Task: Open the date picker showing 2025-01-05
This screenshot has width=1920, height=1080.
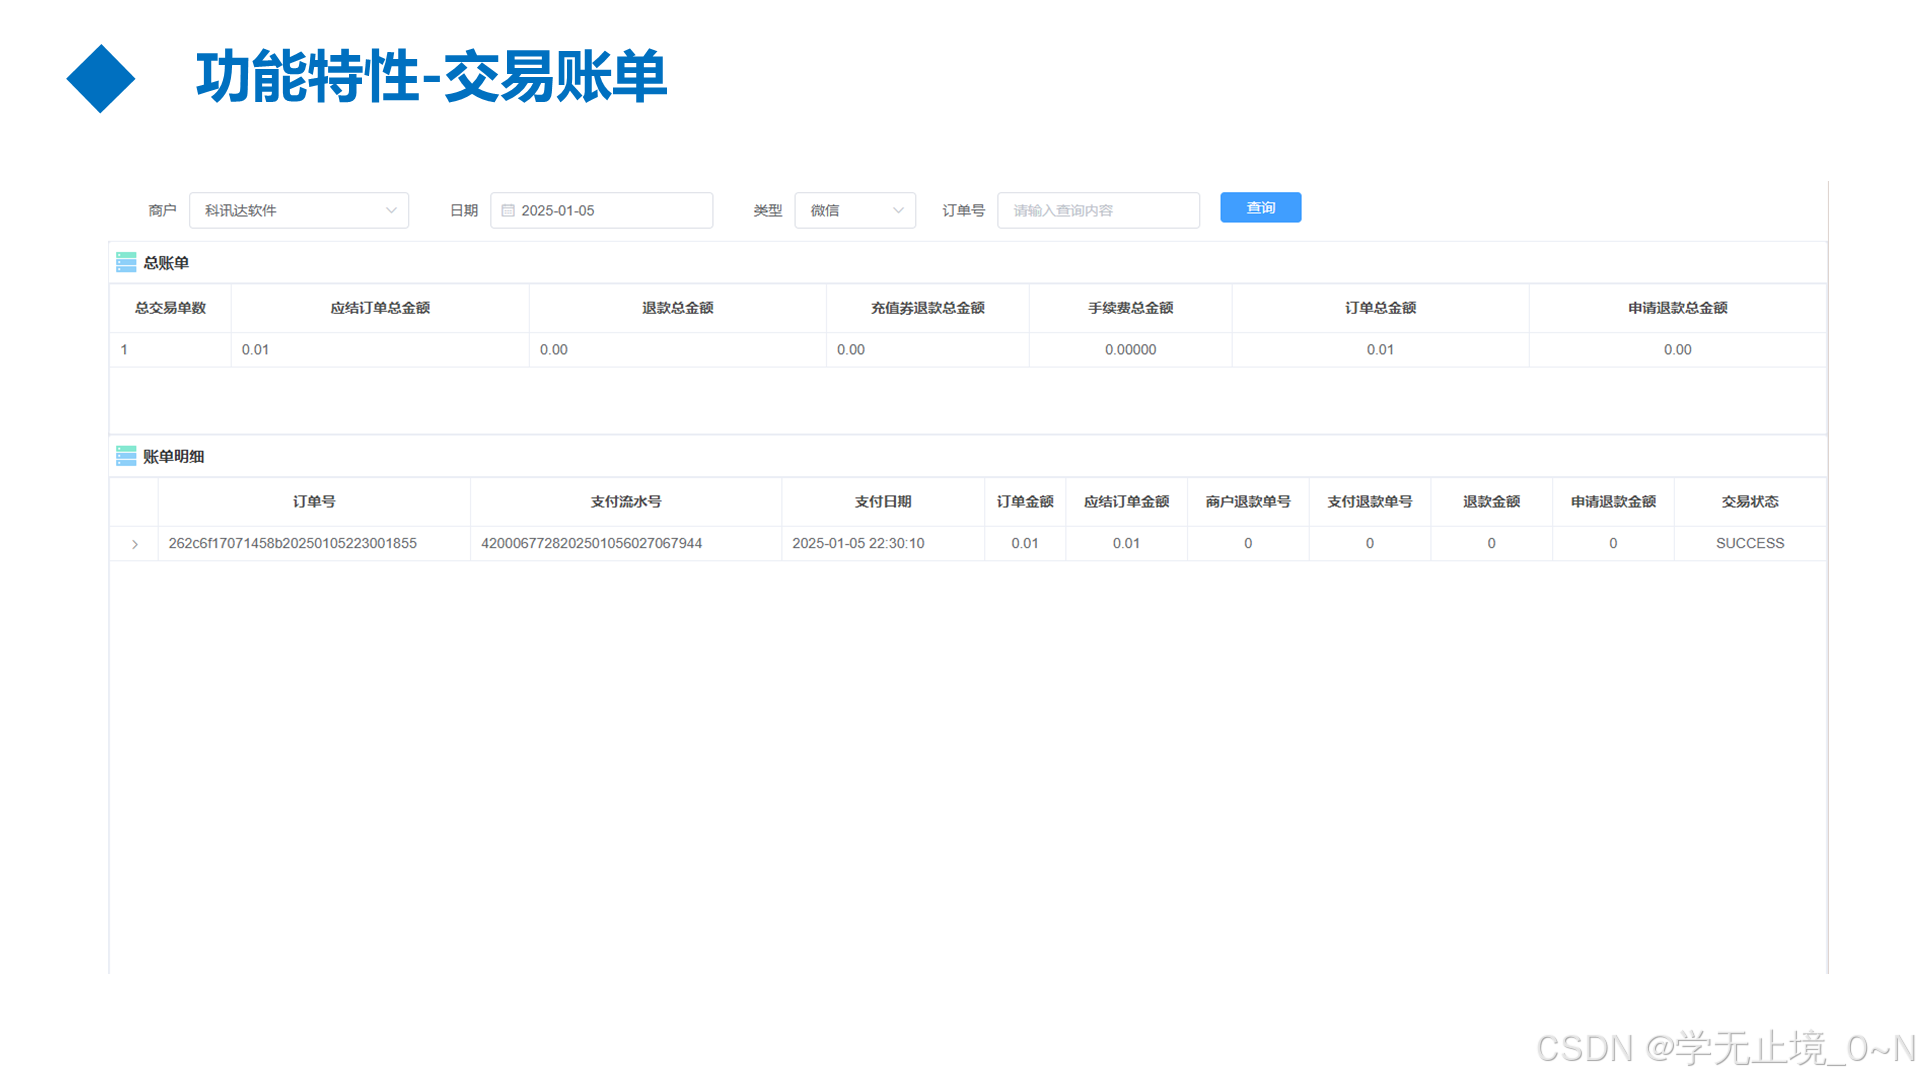Action: pos(600,210)
